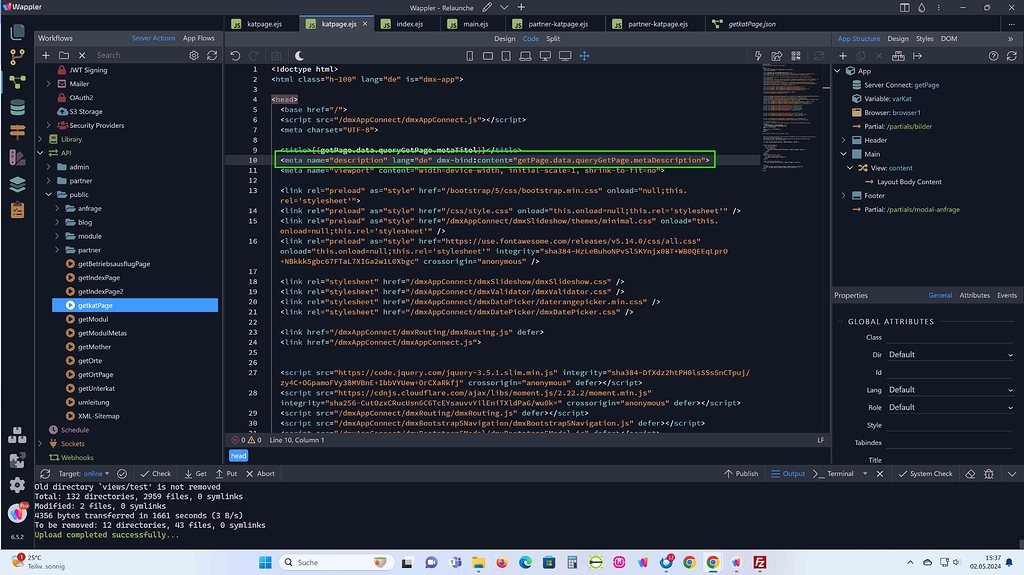Click the Class input field
Screen dimensions: 1024x575
point(949,337)
